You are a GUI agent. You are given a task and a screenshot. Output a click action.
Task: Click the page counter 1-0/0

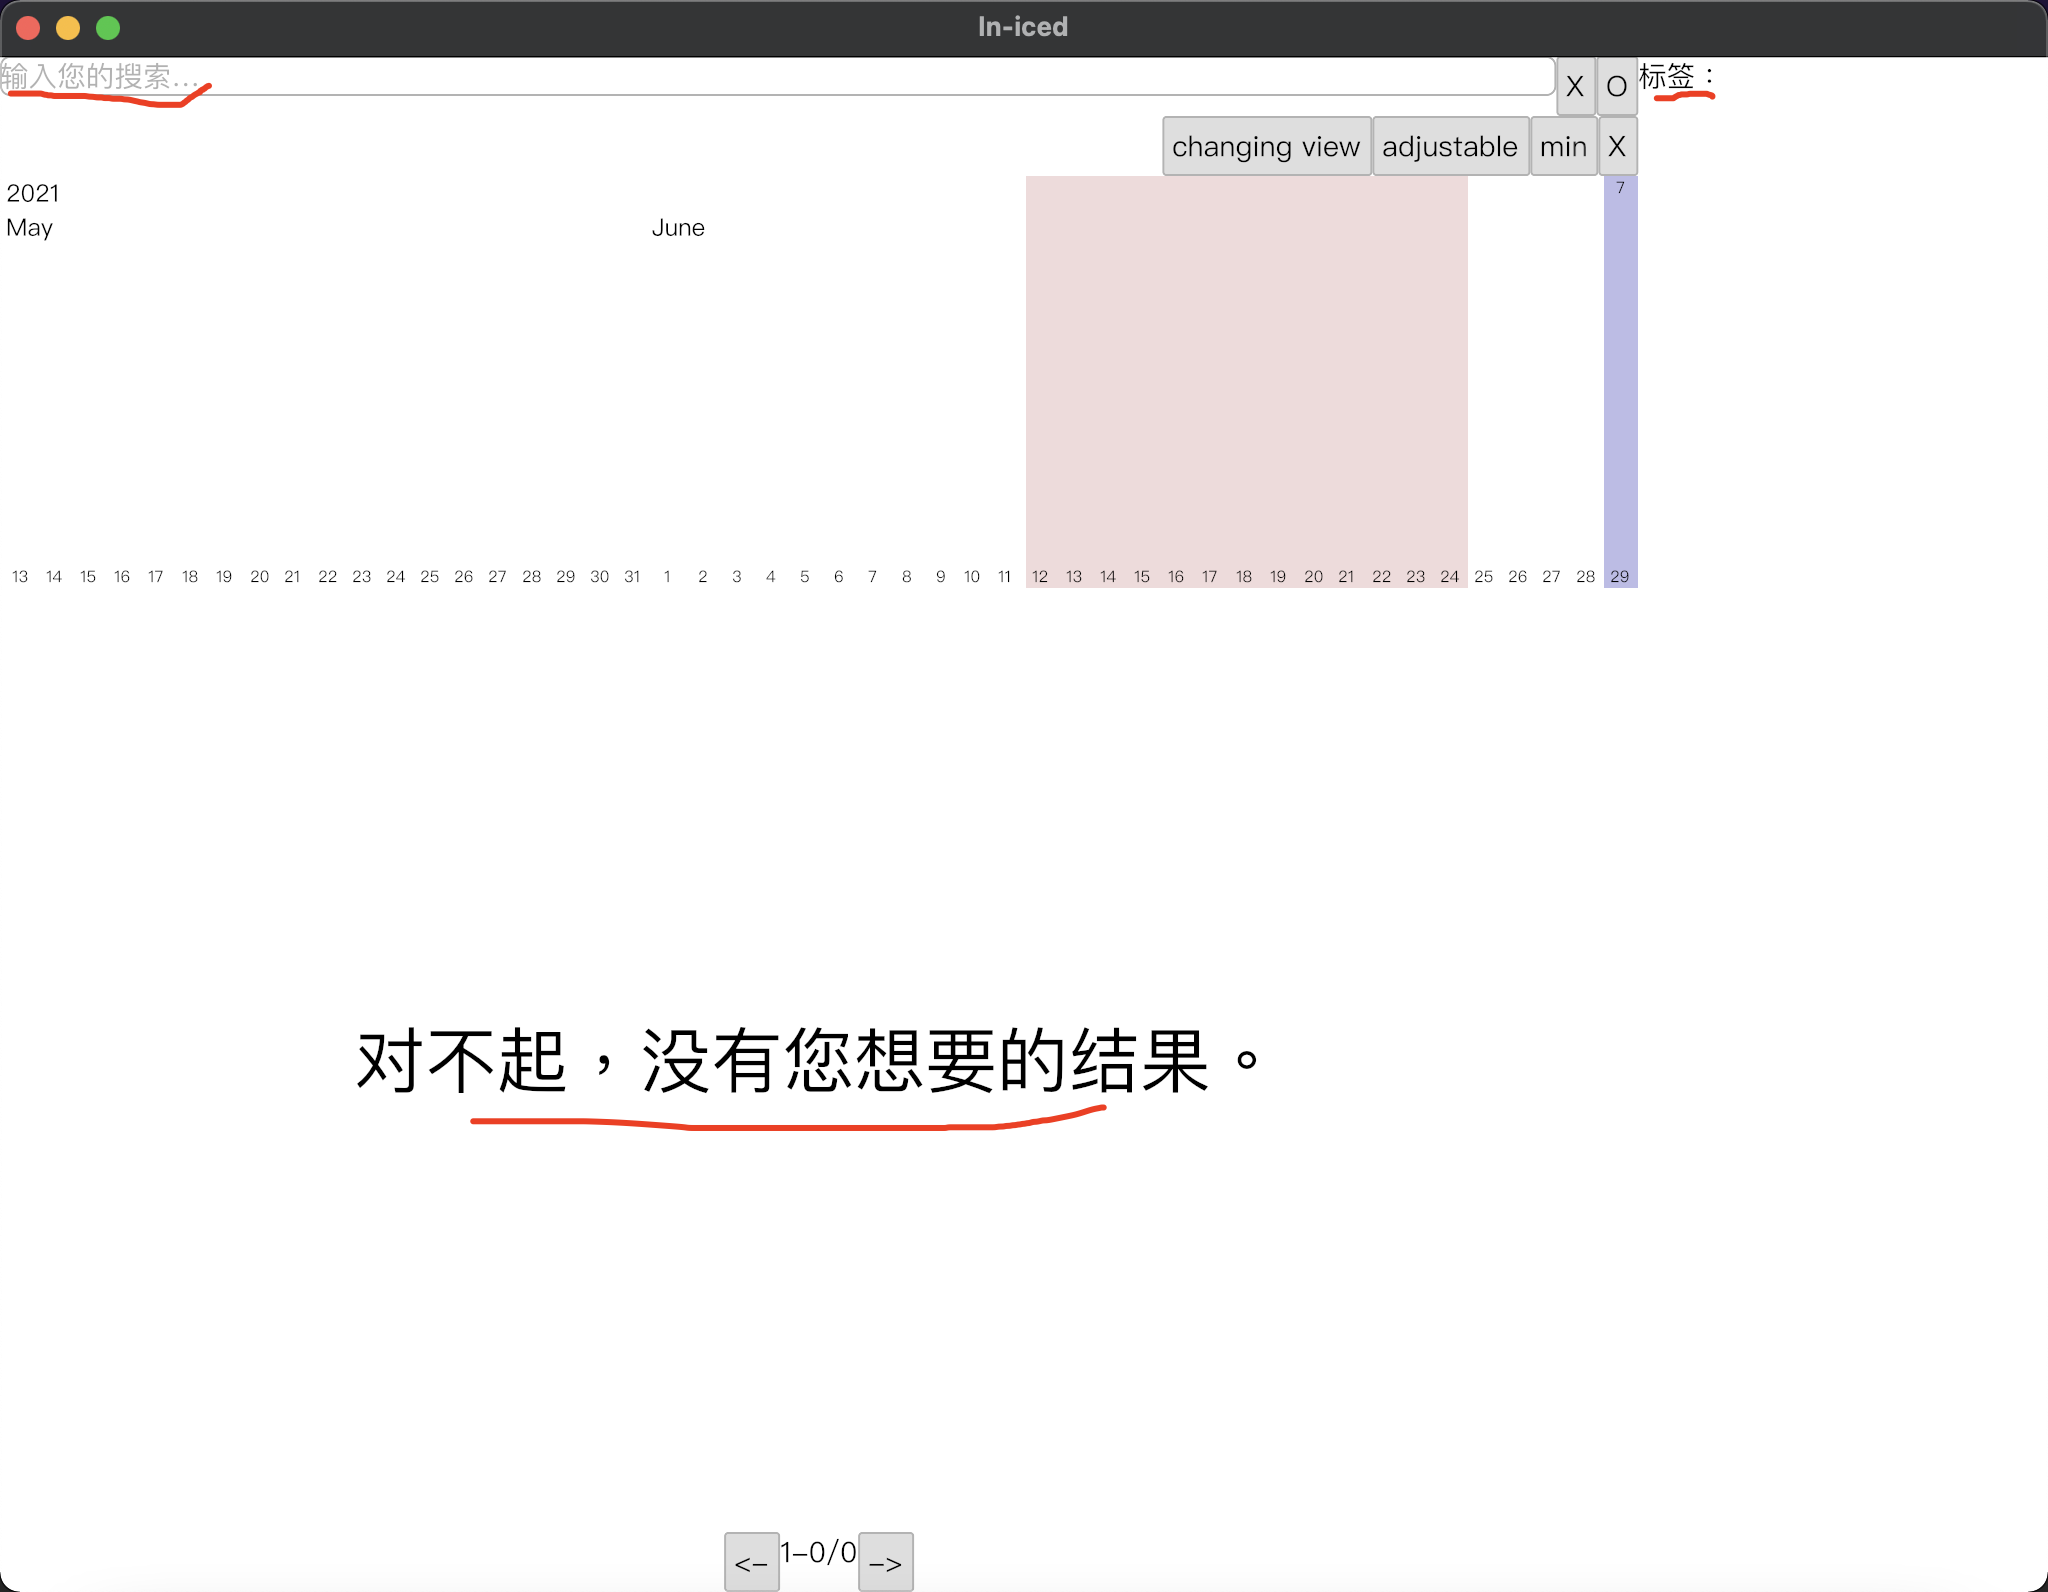coord(818,1552)
